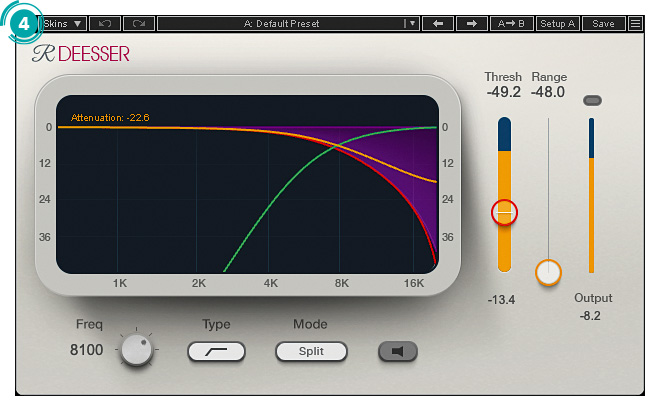Click the Type label
Screen dimensions: 660x411
click(216, 325)
